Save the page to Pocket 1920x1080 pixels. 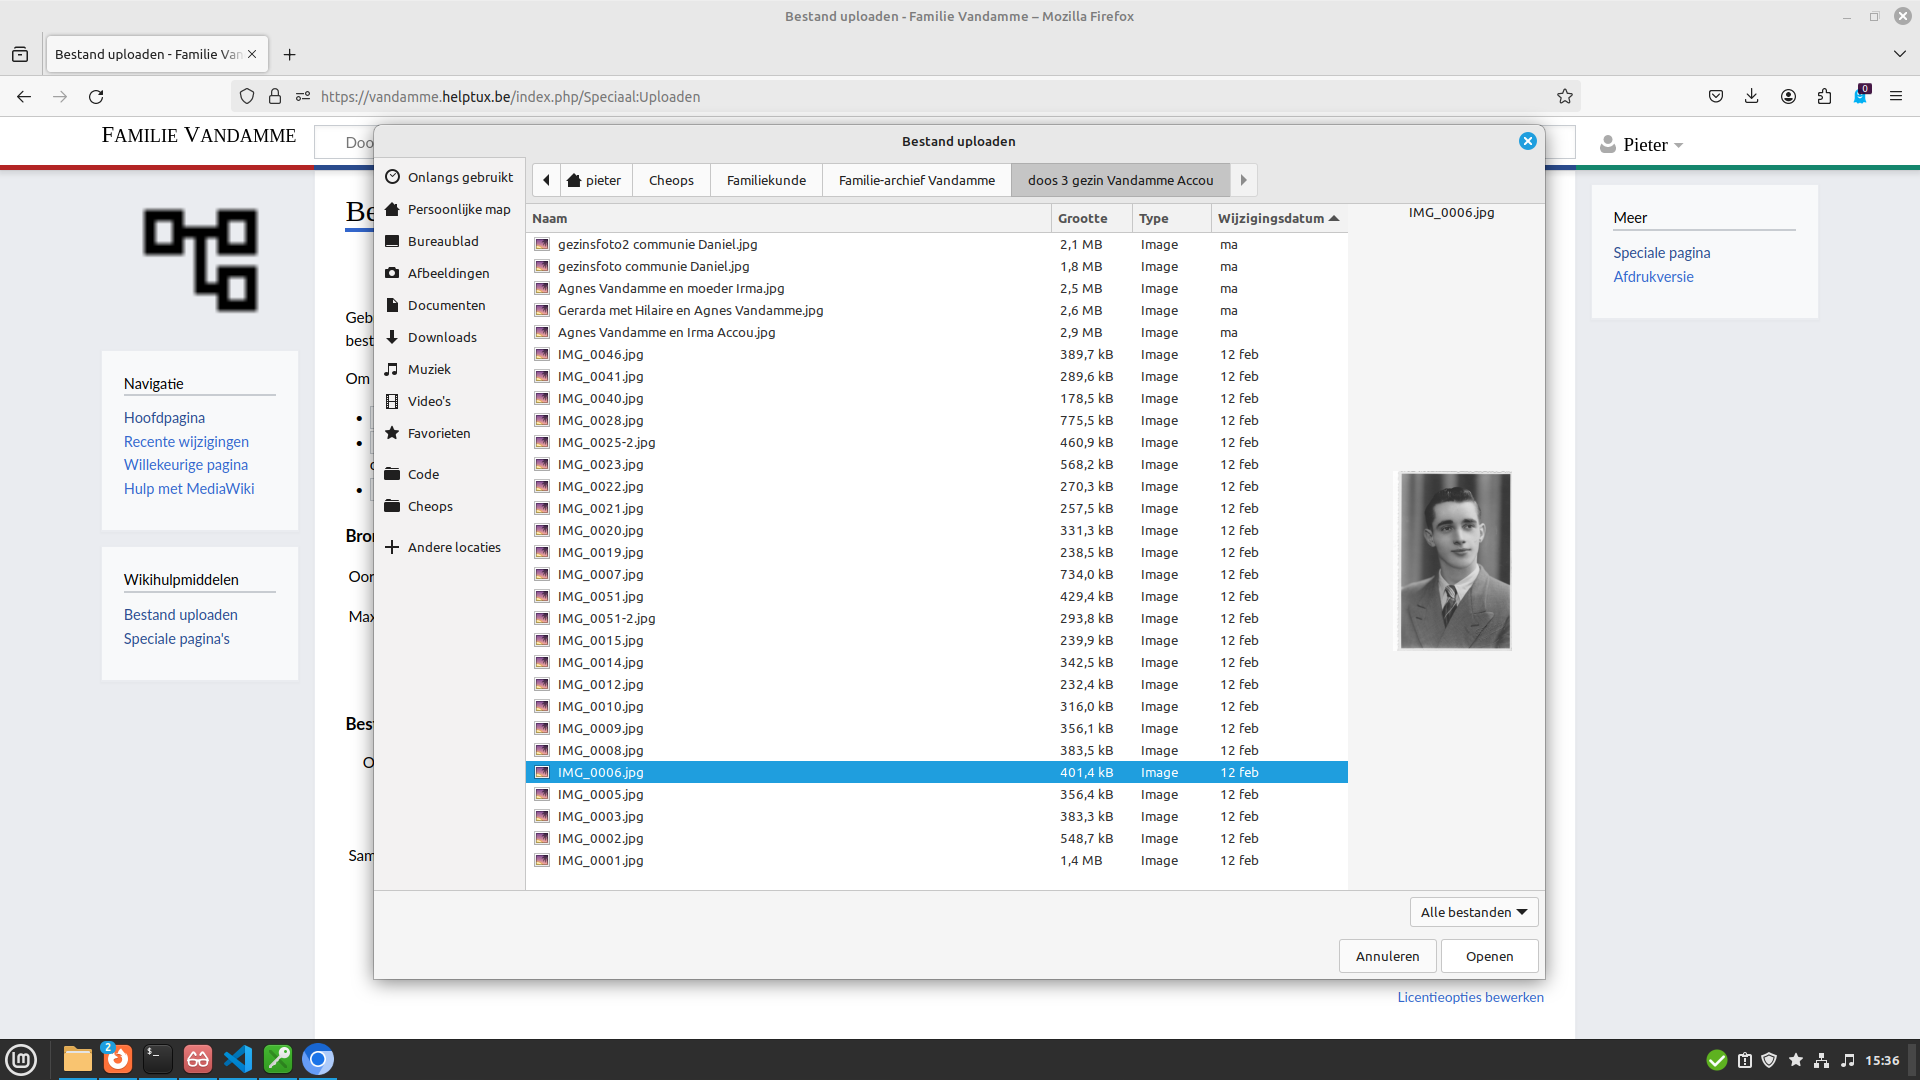click(x=1716, y=96)
